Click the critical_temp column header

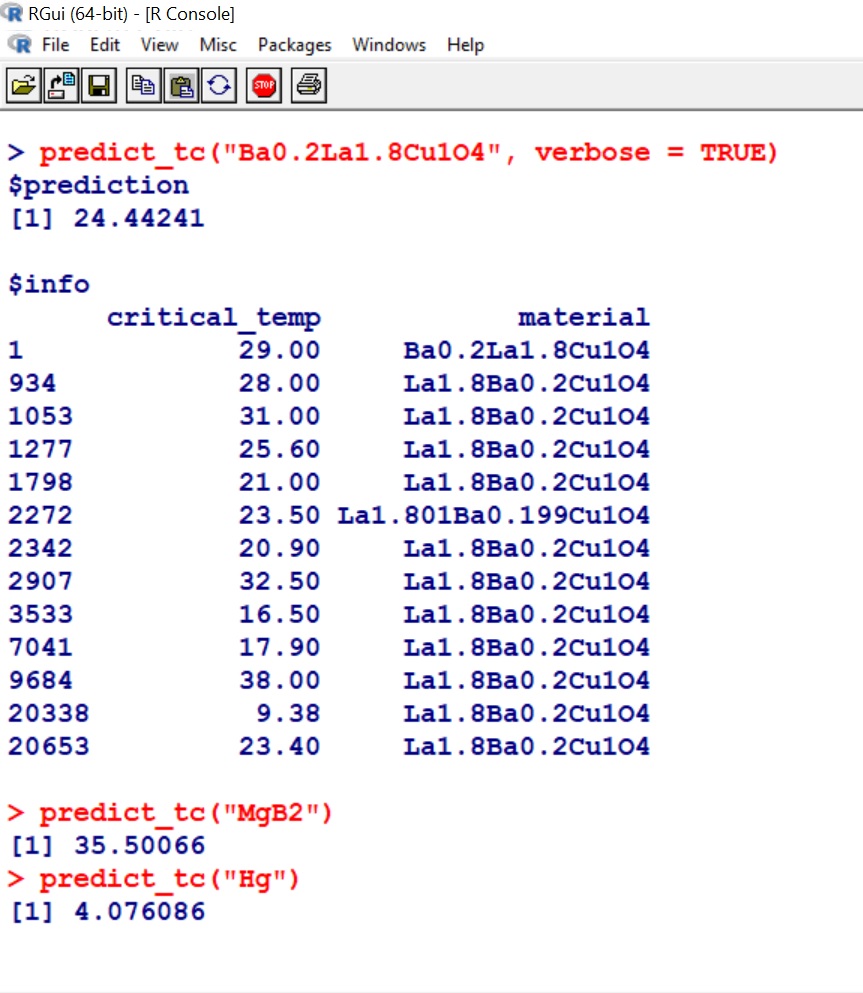pos(214,318)
